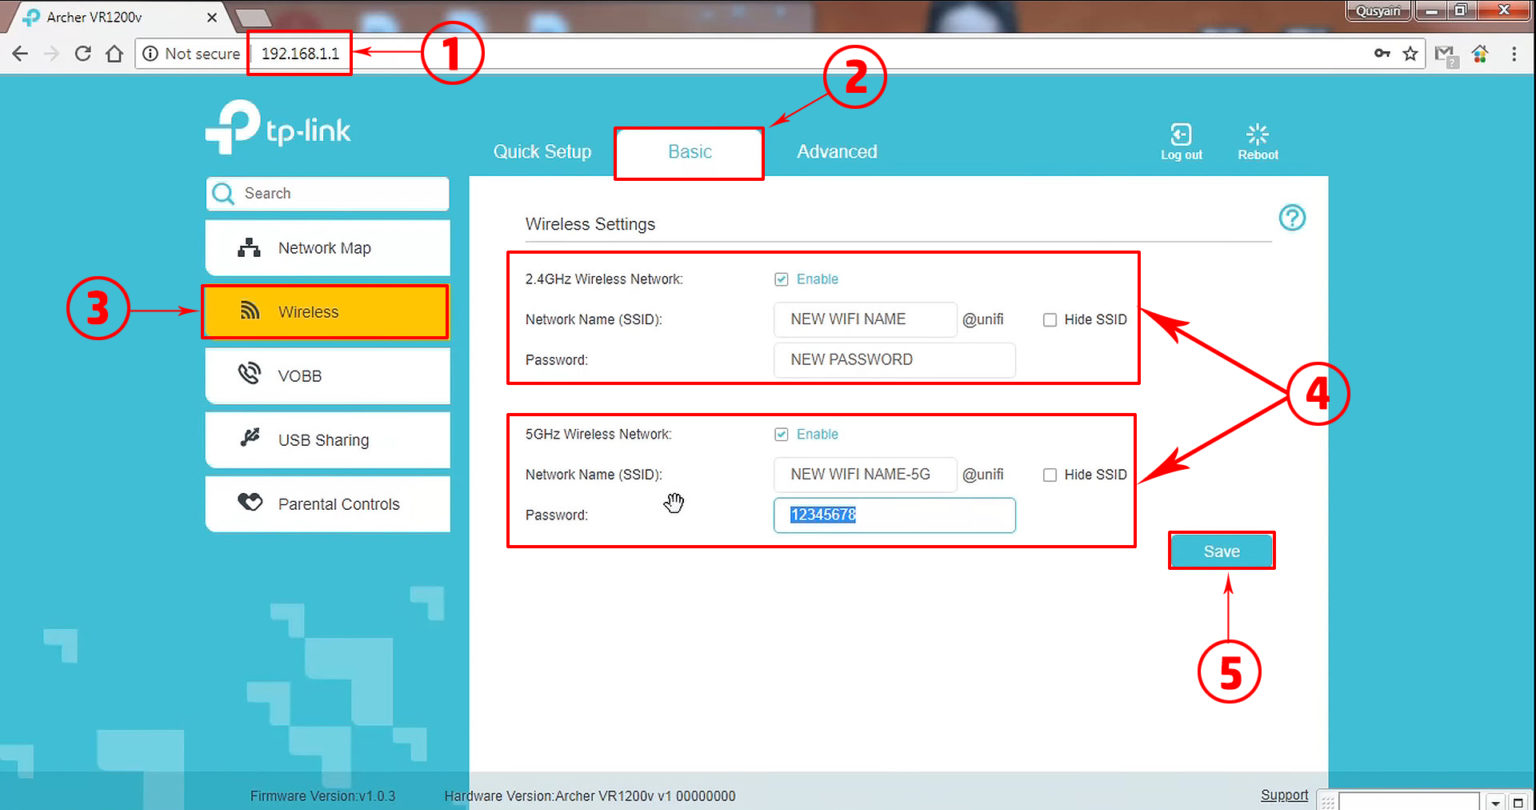The image size is (1536, 810).
Task: Click the Hardware Version:Archer VR1200v text
Action: 590,796
